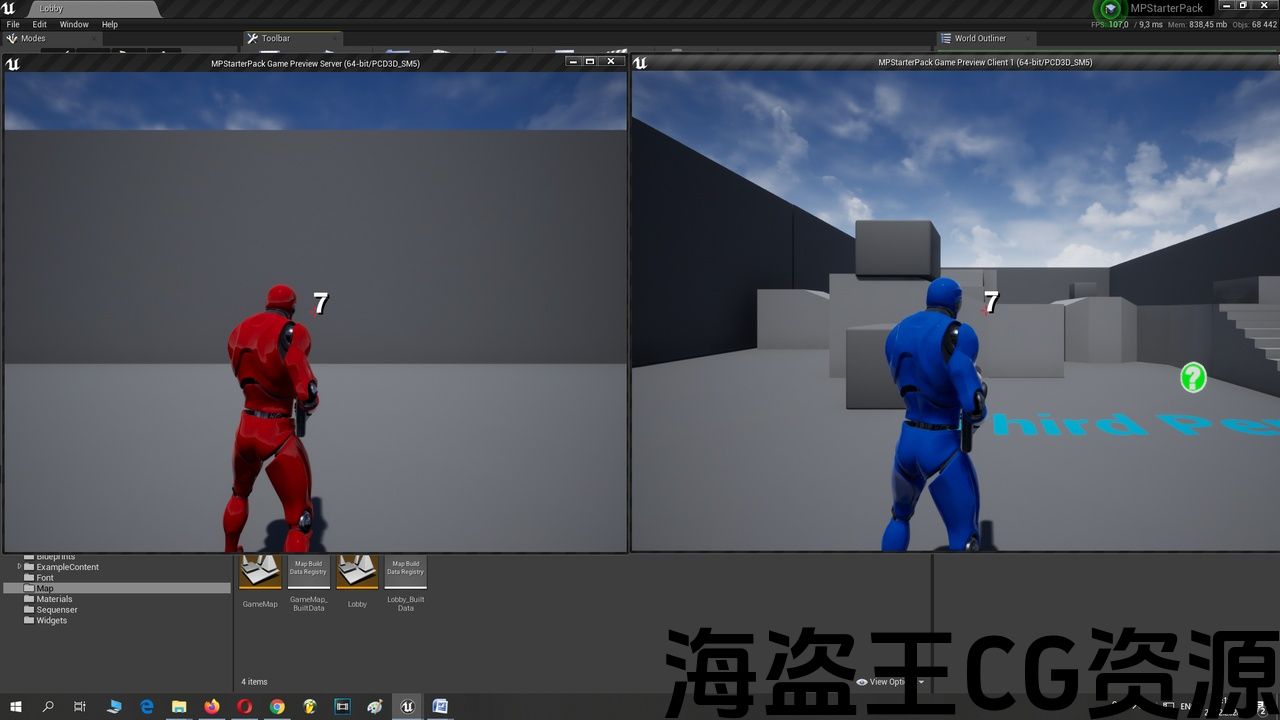The width and height of the screenshot is (1280, 720).
Task: Open the View Options dropdown
Action: pyautogui.click(x=890, y=682)
